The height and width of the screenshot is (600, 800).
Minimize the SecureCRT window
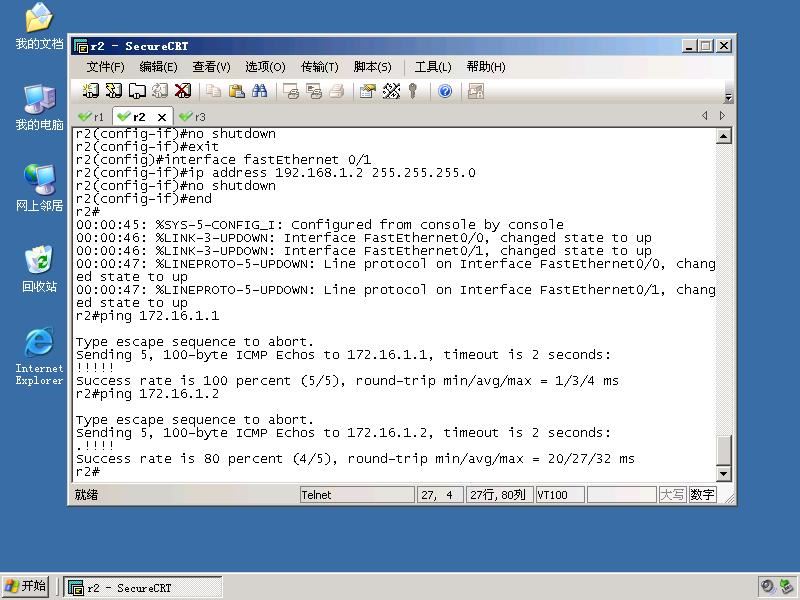tap(689, 46)
